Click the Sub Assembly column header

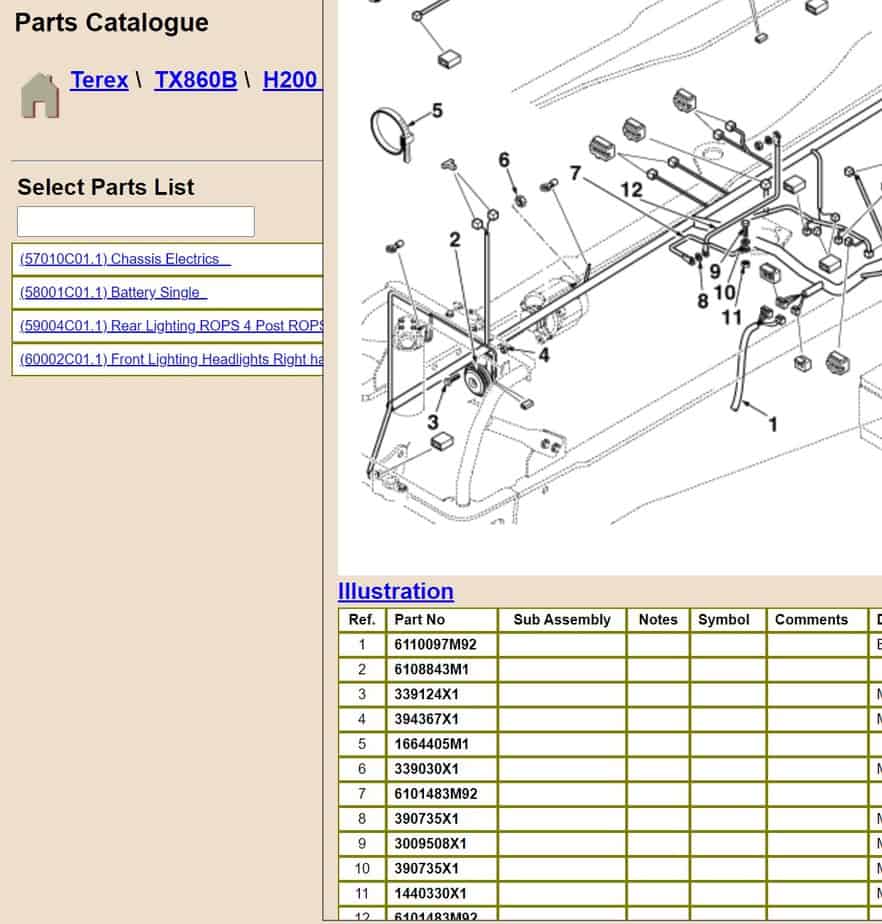point(562,620)
